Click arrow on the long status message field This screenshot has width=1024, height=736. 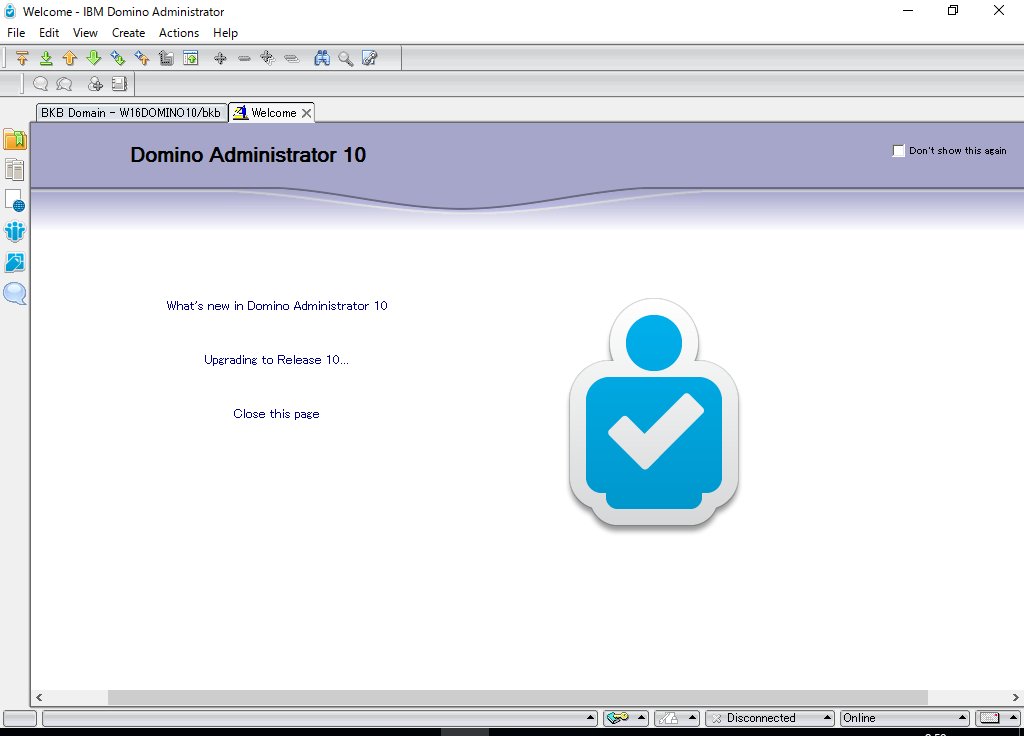point(590,718)
